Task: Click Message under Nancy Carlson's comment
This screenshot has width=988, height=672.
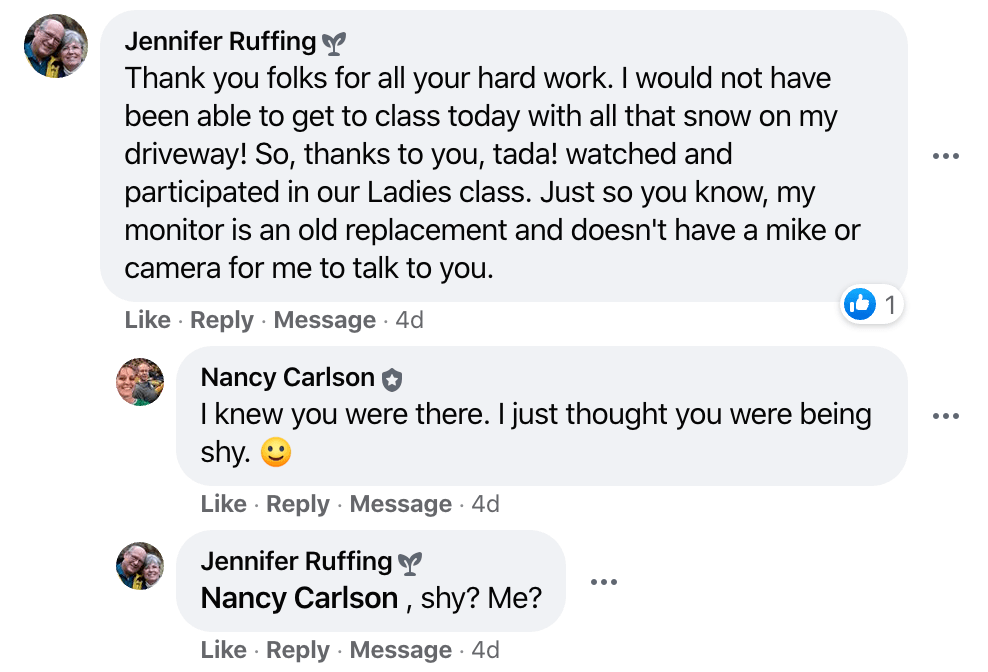Action: pos(400,504)
